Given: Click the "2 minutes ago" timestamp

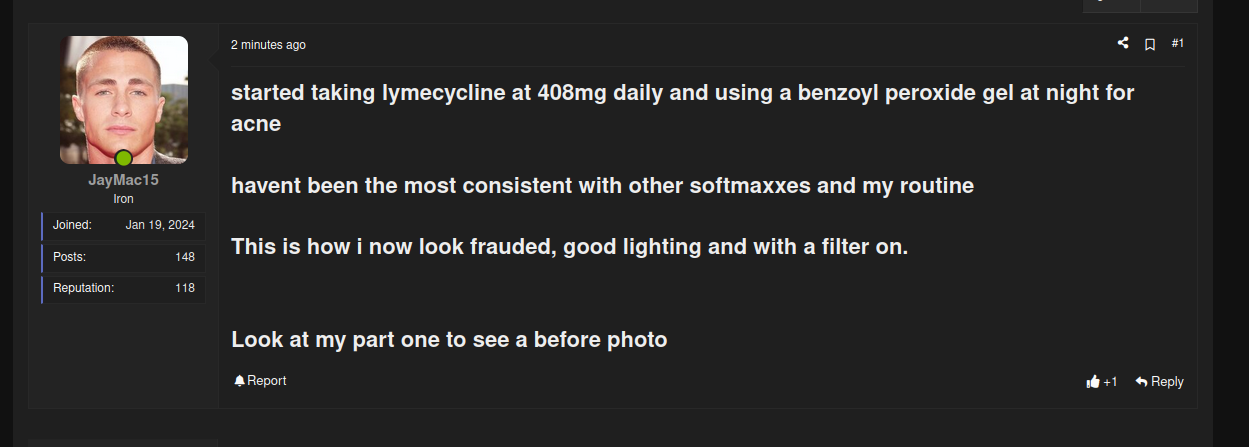Looking at the screenshot, I should 268,45.
